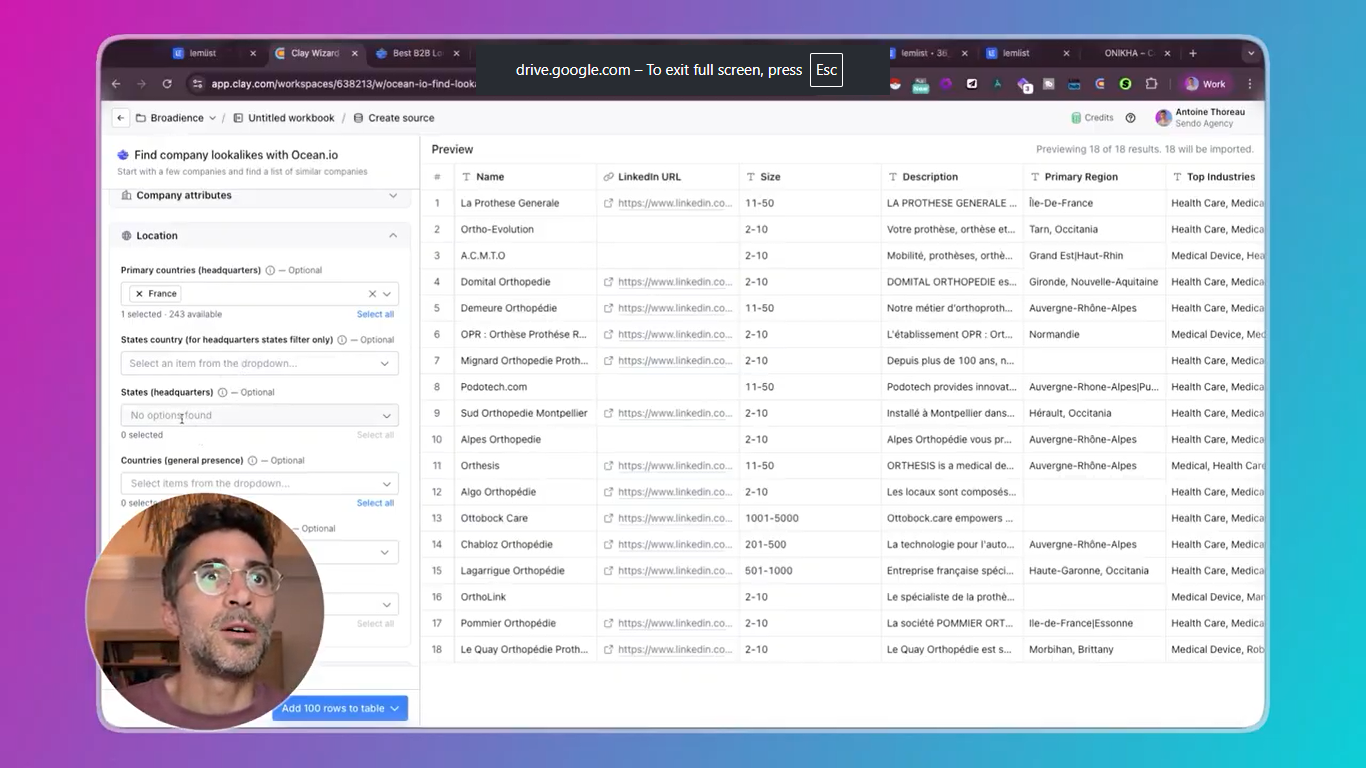Click the LinkedIn URL column header

(668, 177)
